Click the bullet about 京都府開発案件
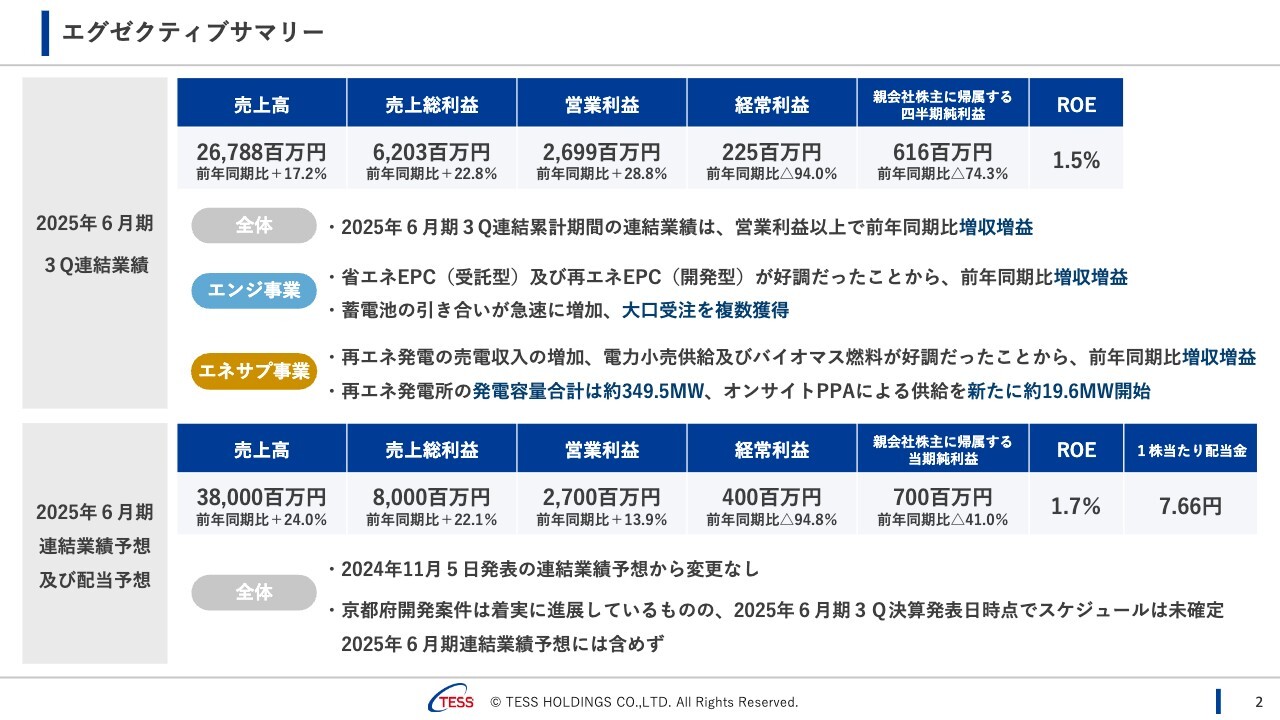The width and height of the screenshot is (1280, 720). click(x=775, y=610)
